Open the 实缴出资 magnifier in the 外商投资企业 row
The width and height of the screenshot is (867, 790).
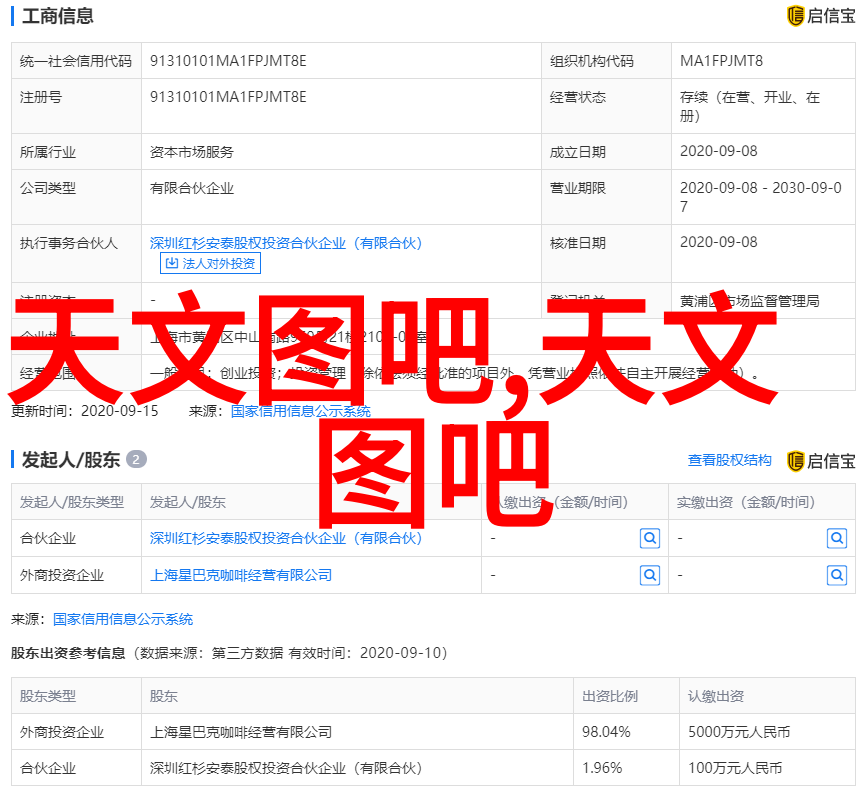tap(837, 576)
